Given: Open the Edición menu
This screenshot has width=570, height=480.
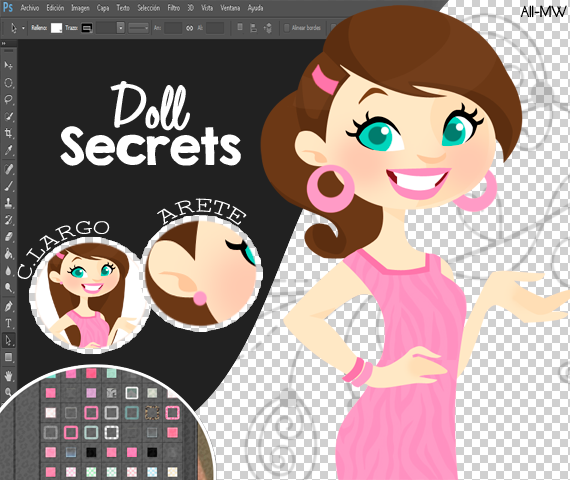Looking at the screenshot, I should 55,8.
